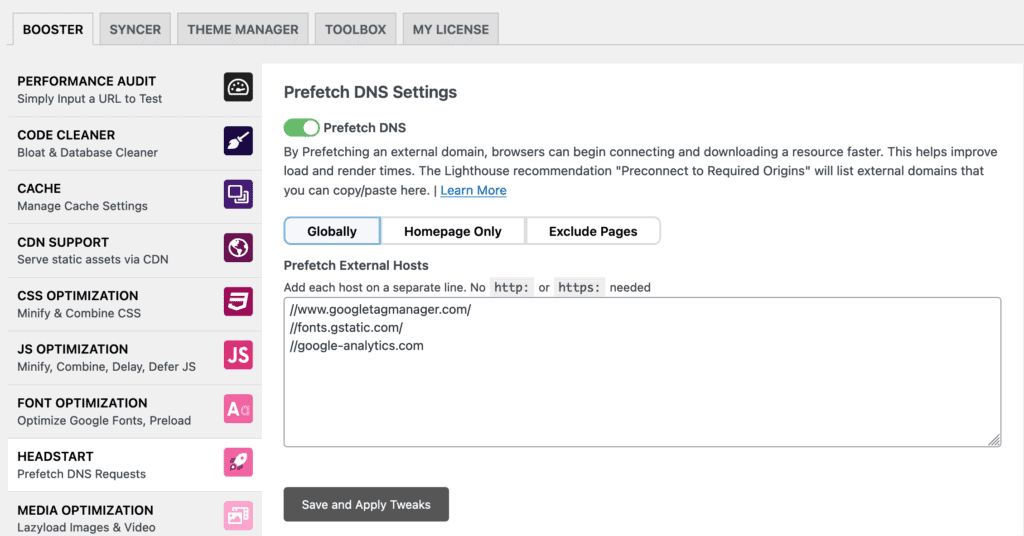Click 'Prefetch DNS Requests' subtitle
This screenshot has width=1024, height=536.
(82, 474)
